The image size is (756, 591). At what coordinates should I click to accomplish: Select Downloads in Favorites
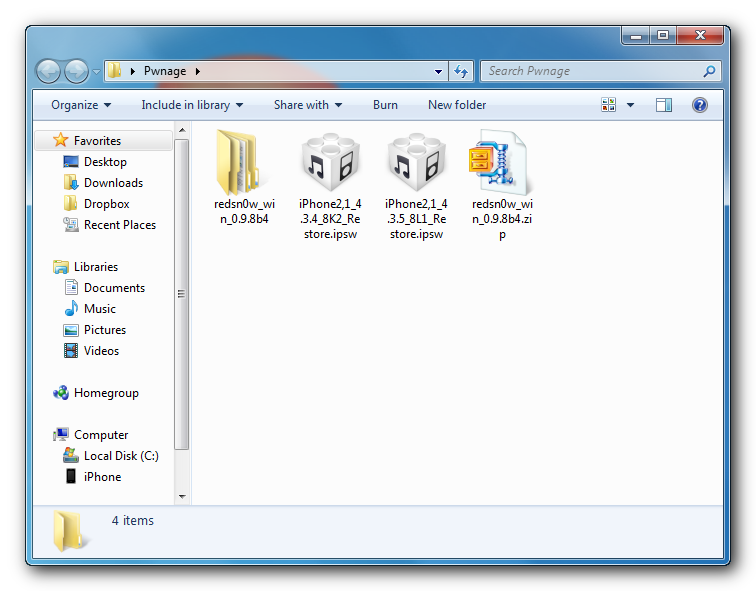113,183
